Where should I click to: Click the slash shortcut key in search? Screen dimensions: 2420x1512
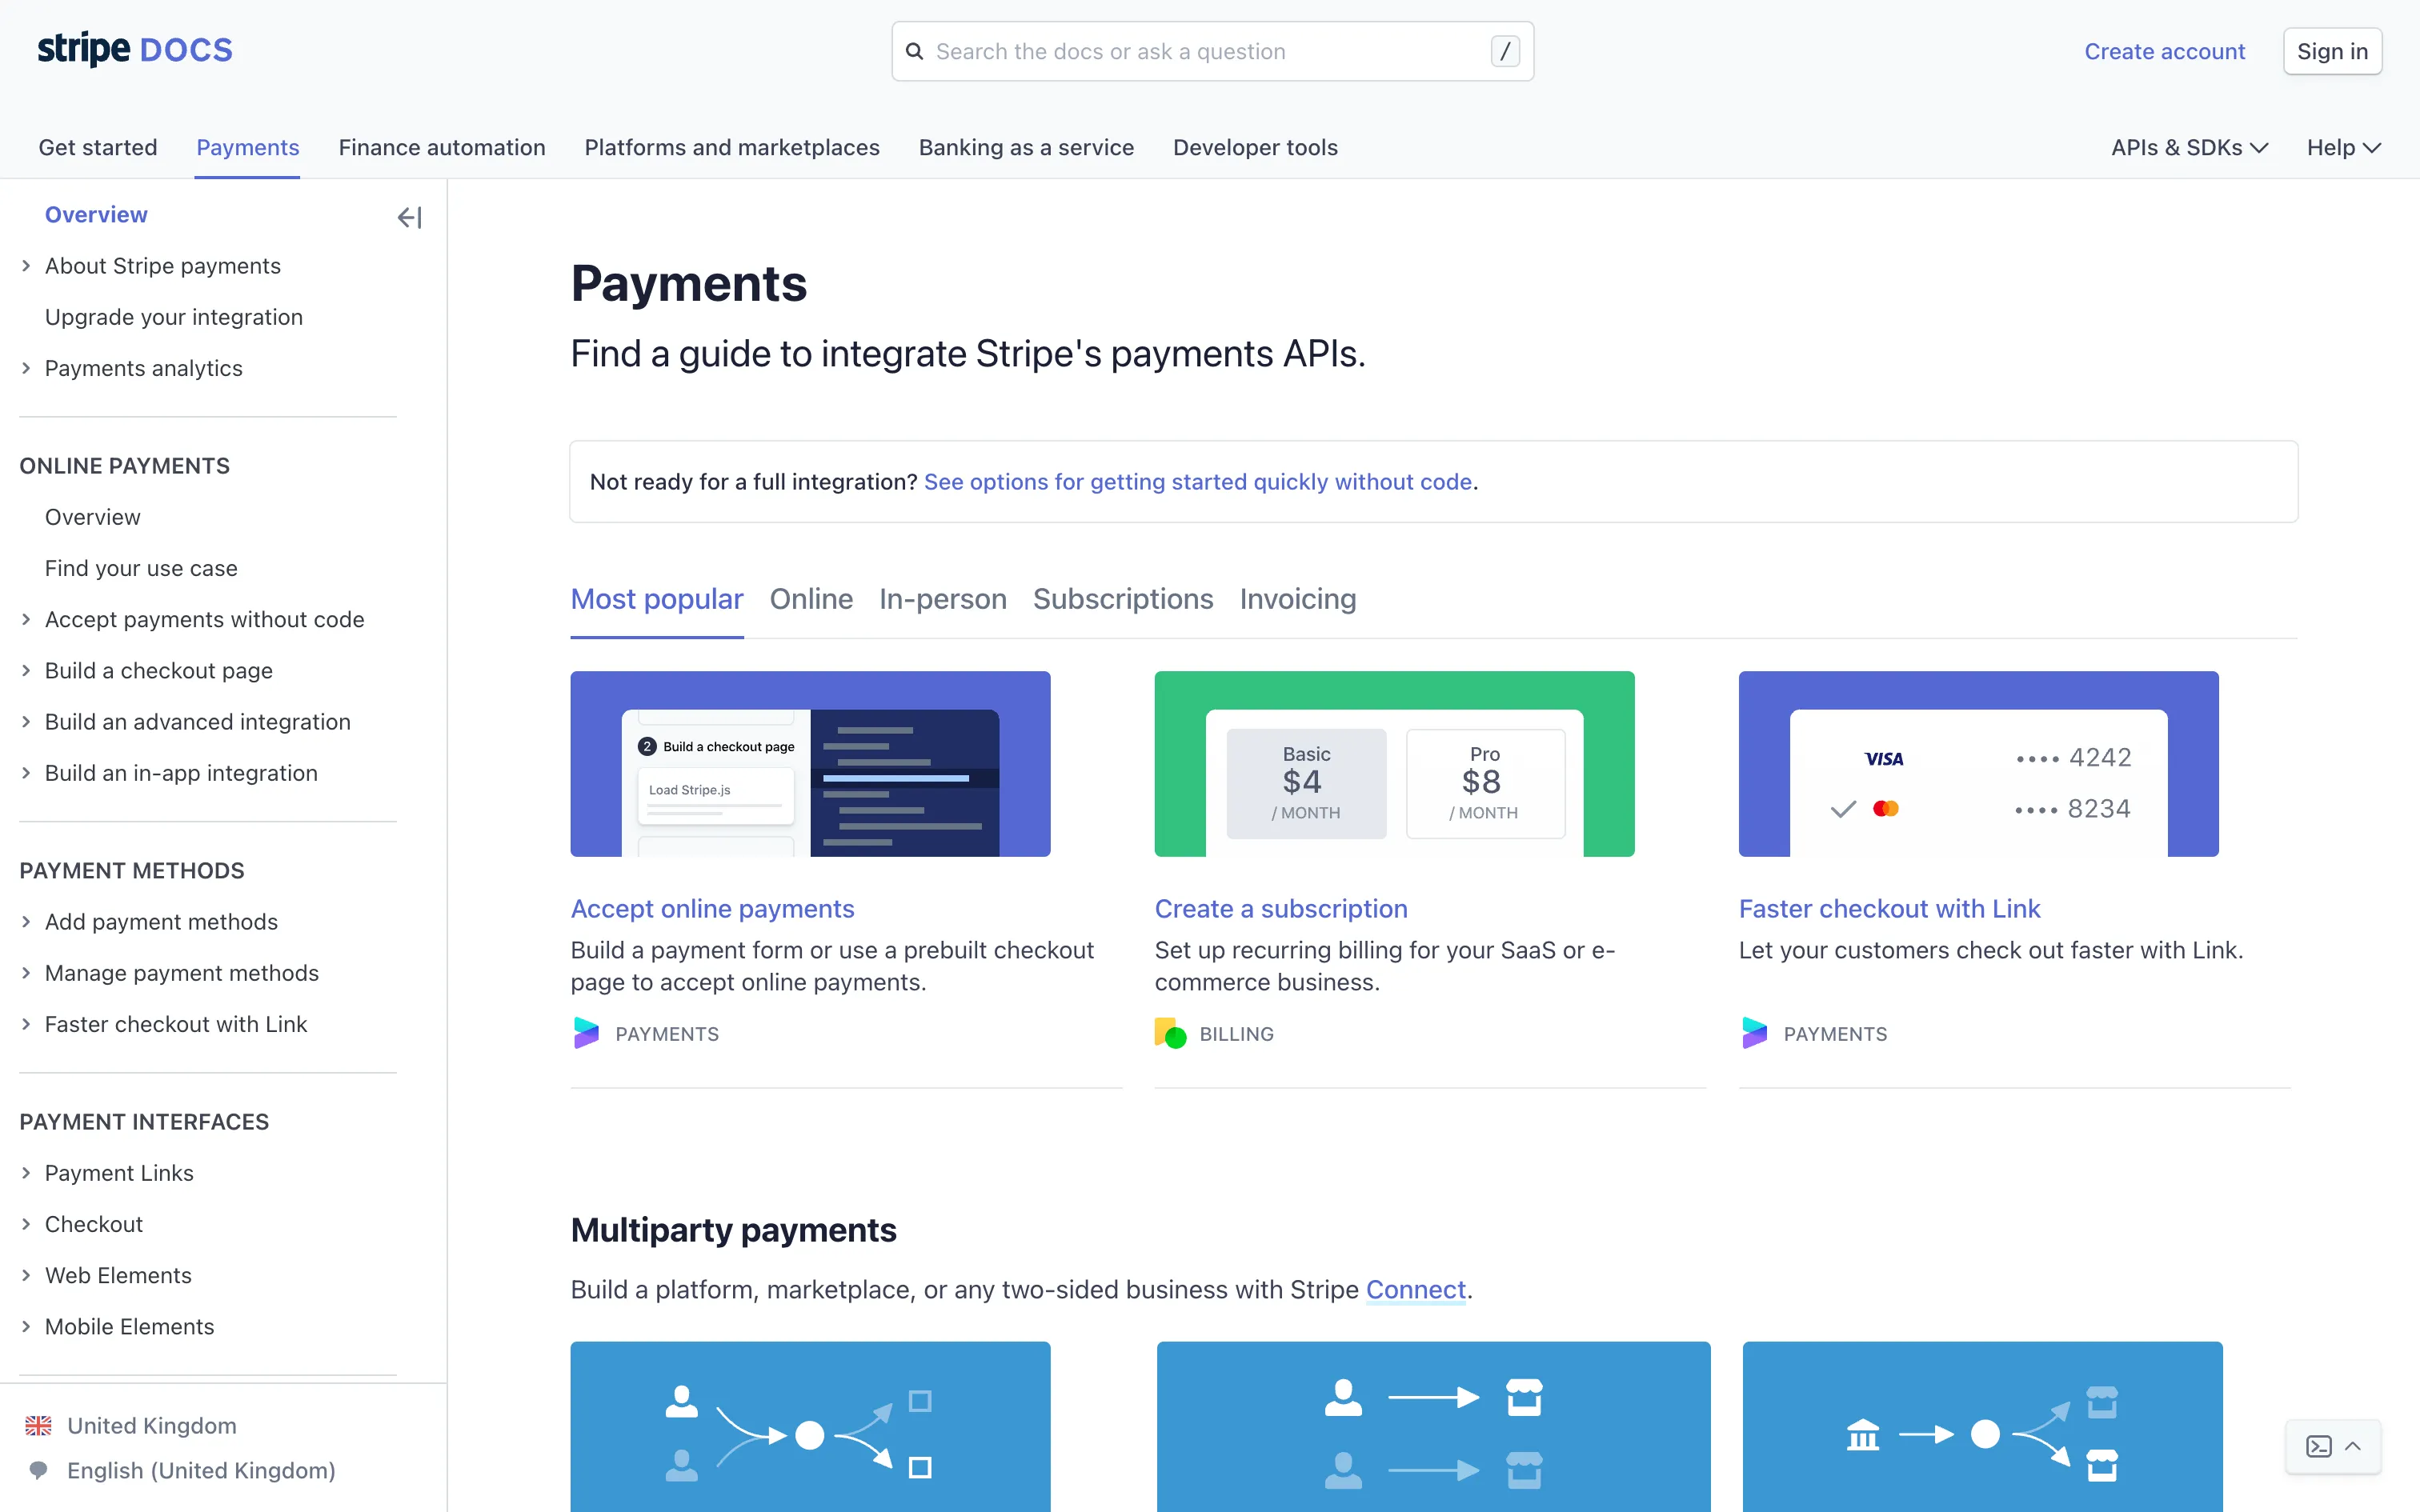1504,51
